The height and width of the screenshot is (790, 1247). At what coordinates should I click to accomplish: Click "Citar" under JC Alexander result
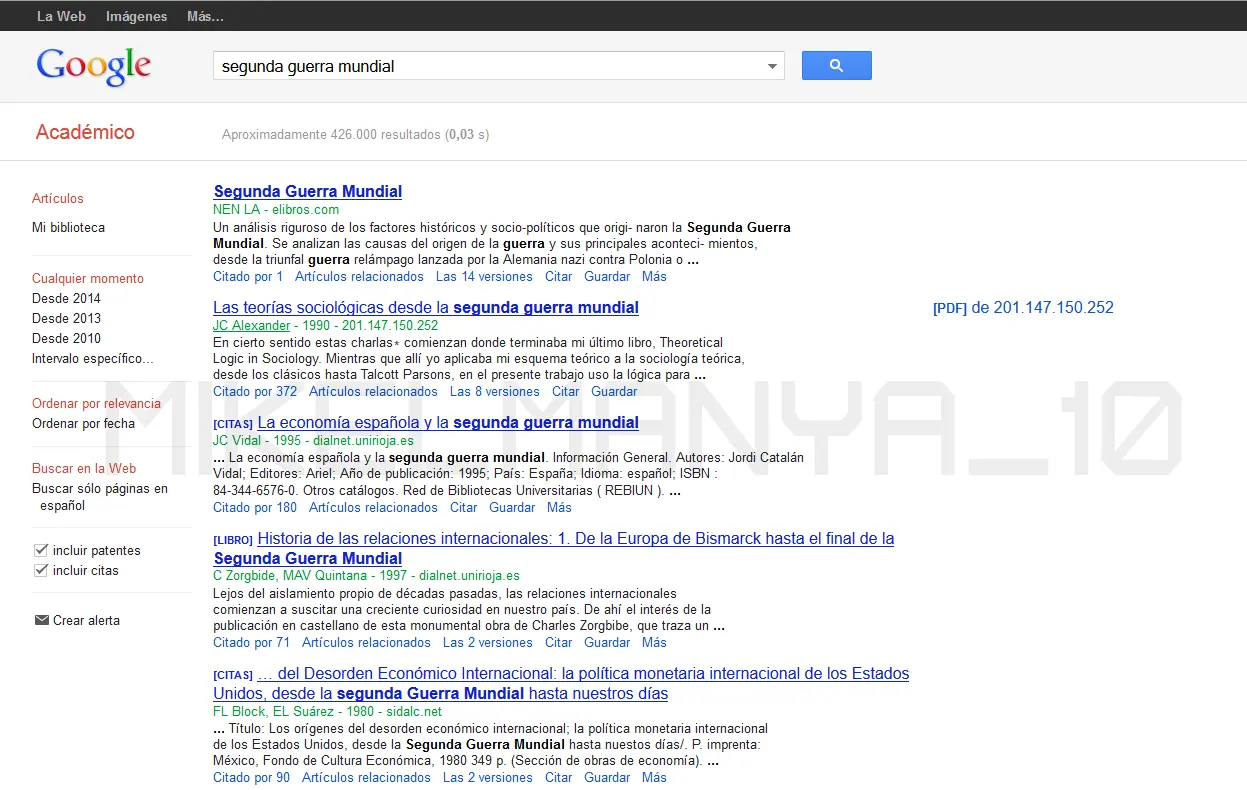click(566, 391)
